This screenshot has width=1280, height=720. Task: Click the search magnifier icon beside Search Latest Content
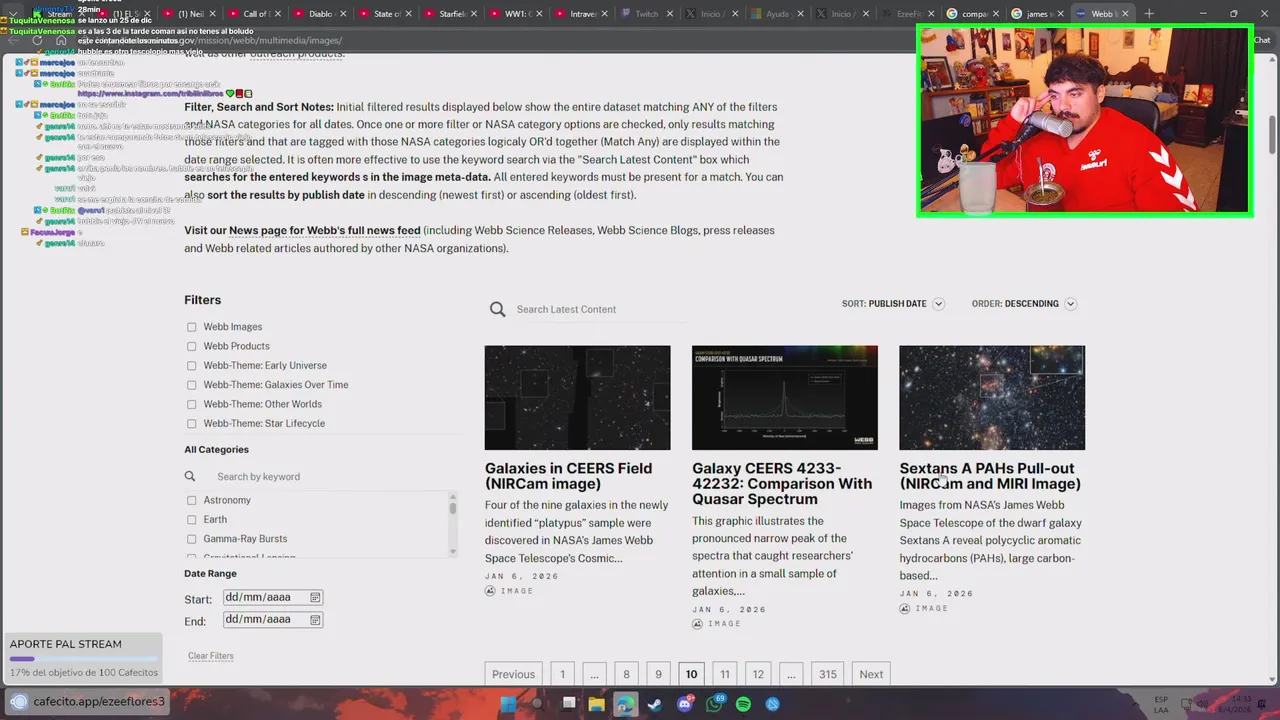[497, 310]
